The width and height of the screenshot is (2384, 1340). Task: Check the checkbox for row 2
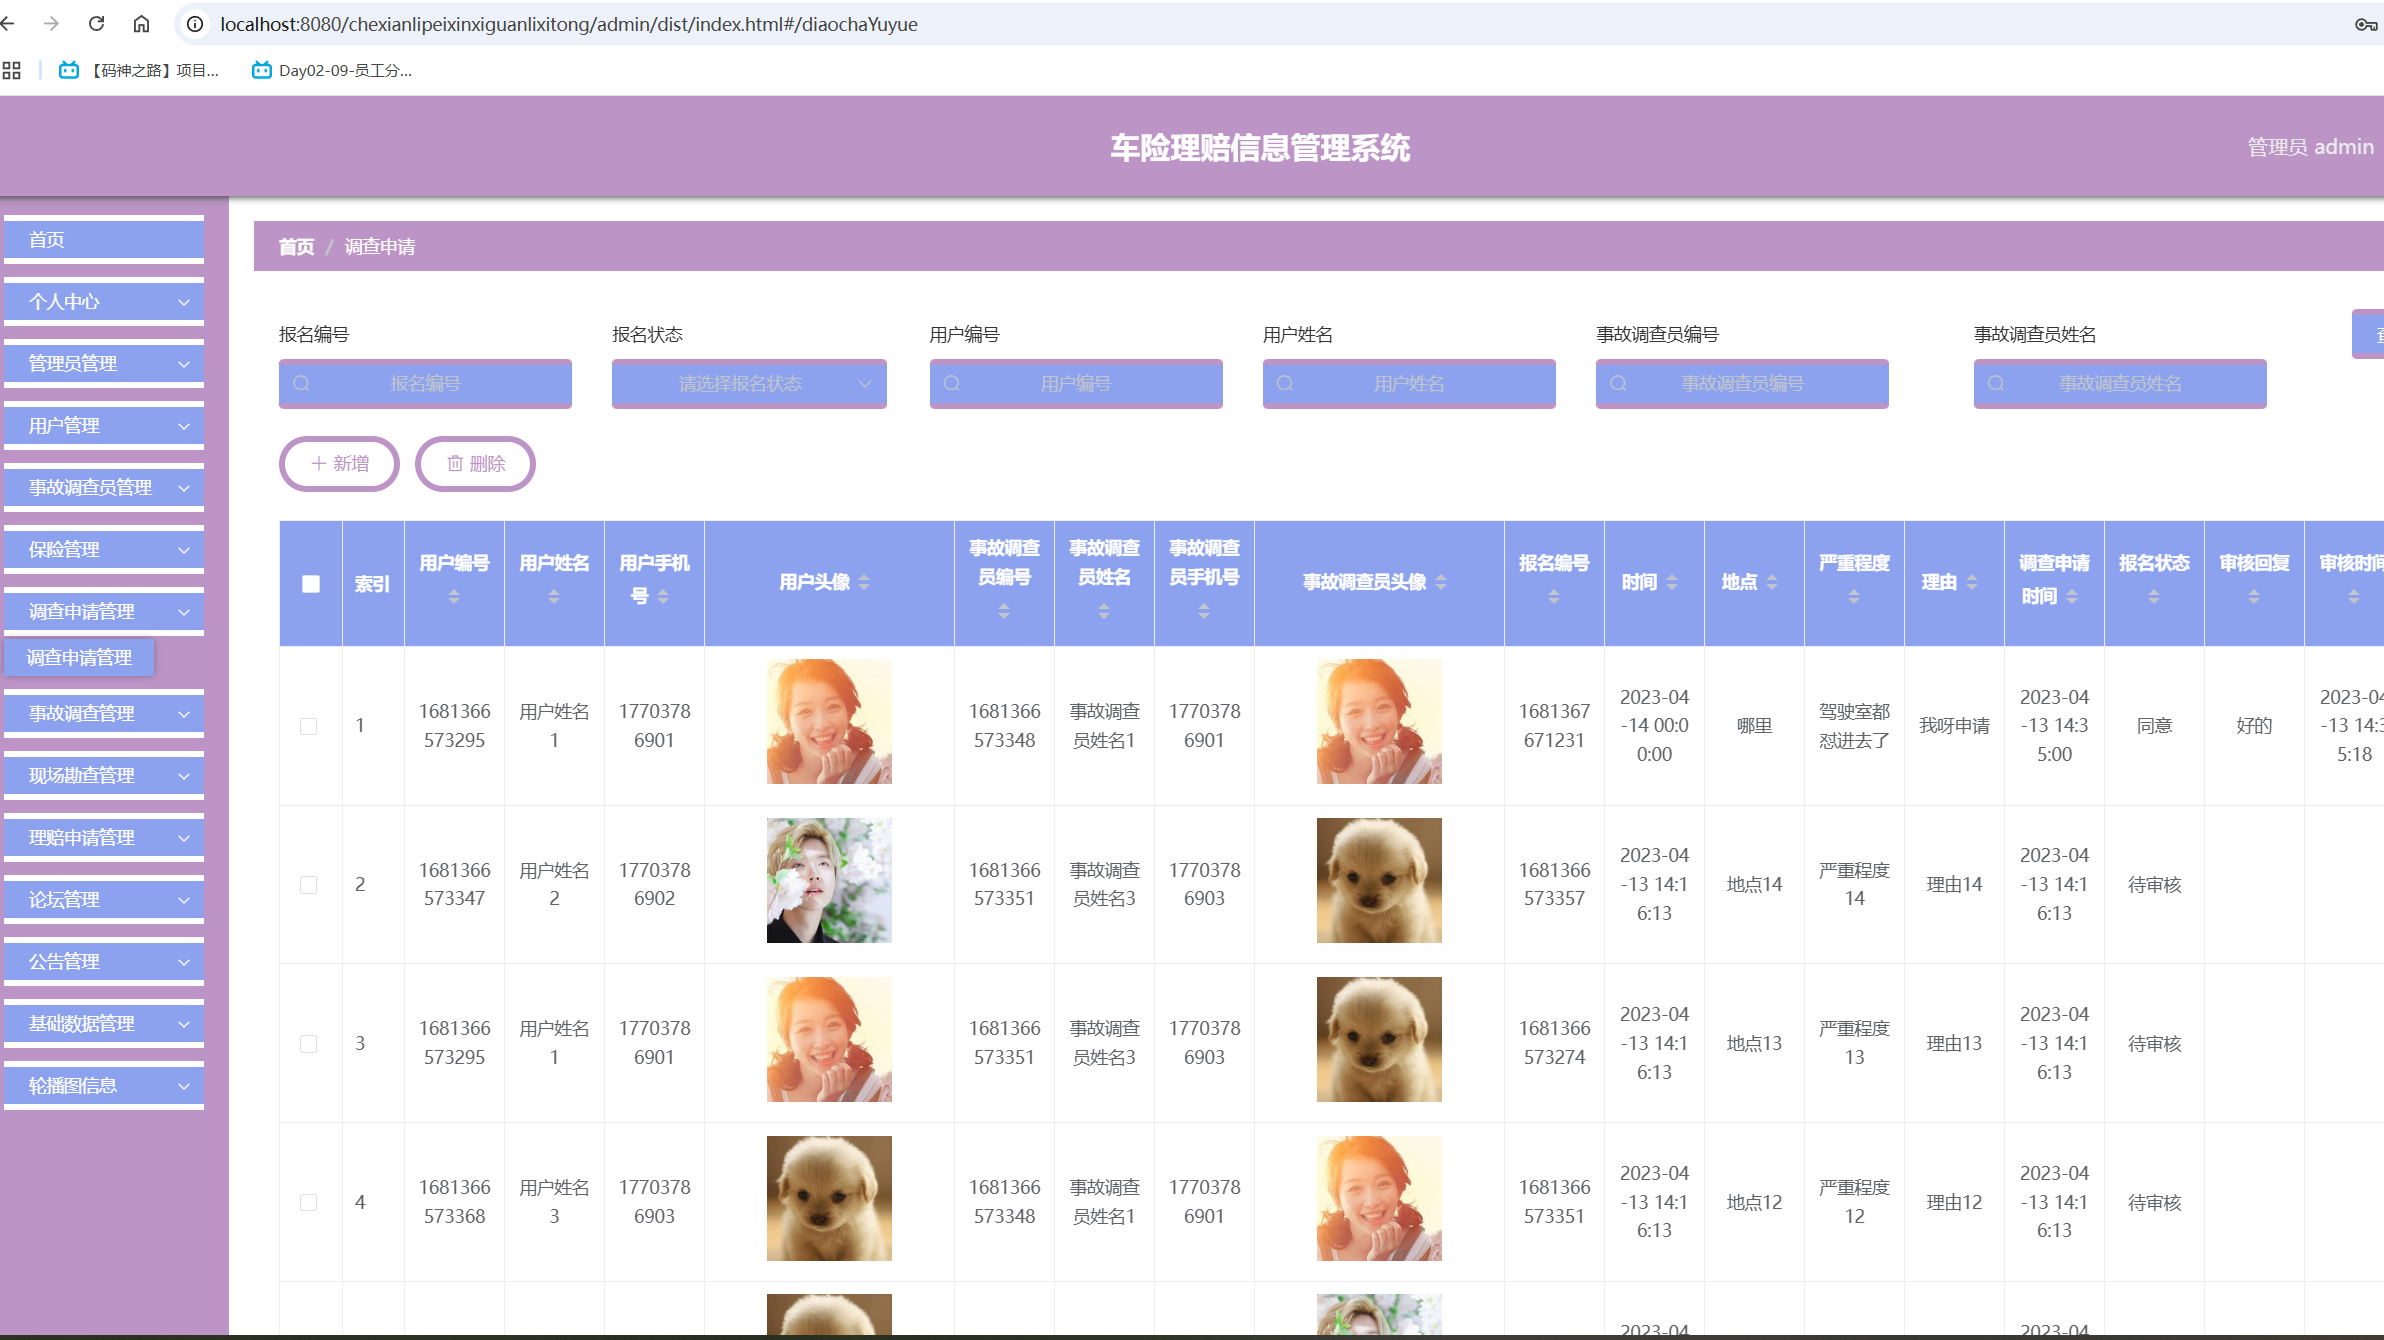point(309,885)
